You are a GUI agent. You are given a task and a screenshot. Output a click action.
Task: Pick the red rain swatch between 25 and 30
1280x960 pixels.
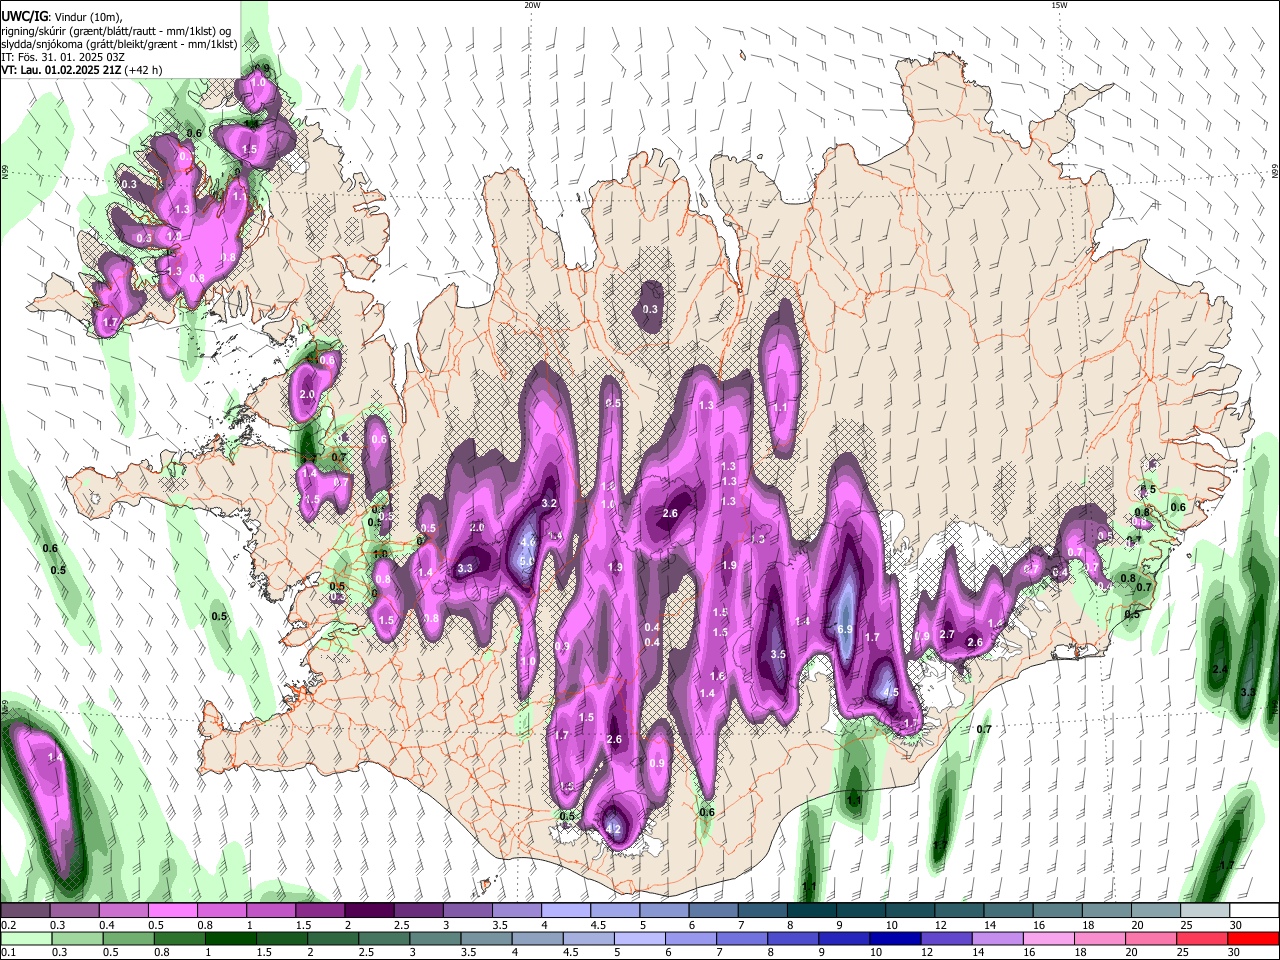(1204, 938)
